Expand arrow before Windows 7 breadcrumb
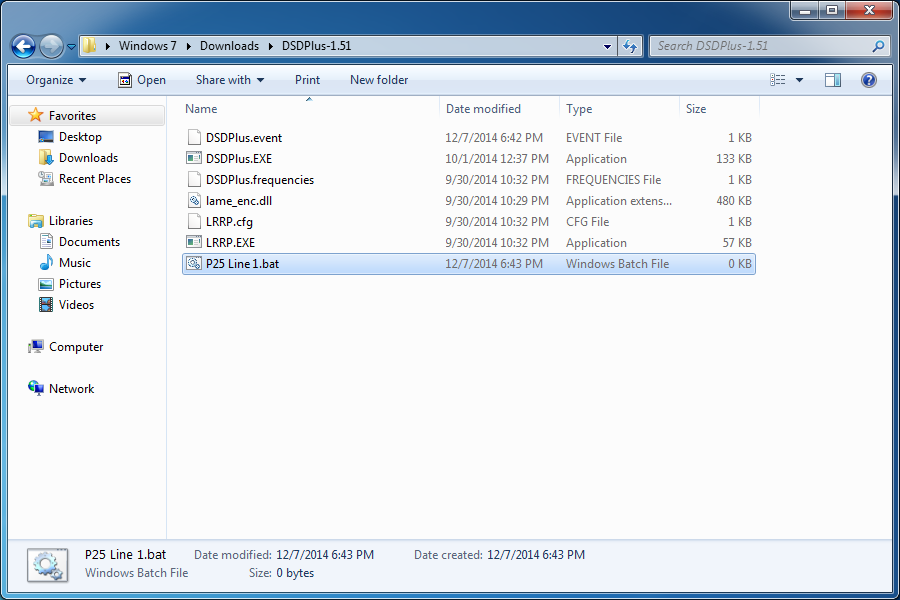 [x=107, y=46]
